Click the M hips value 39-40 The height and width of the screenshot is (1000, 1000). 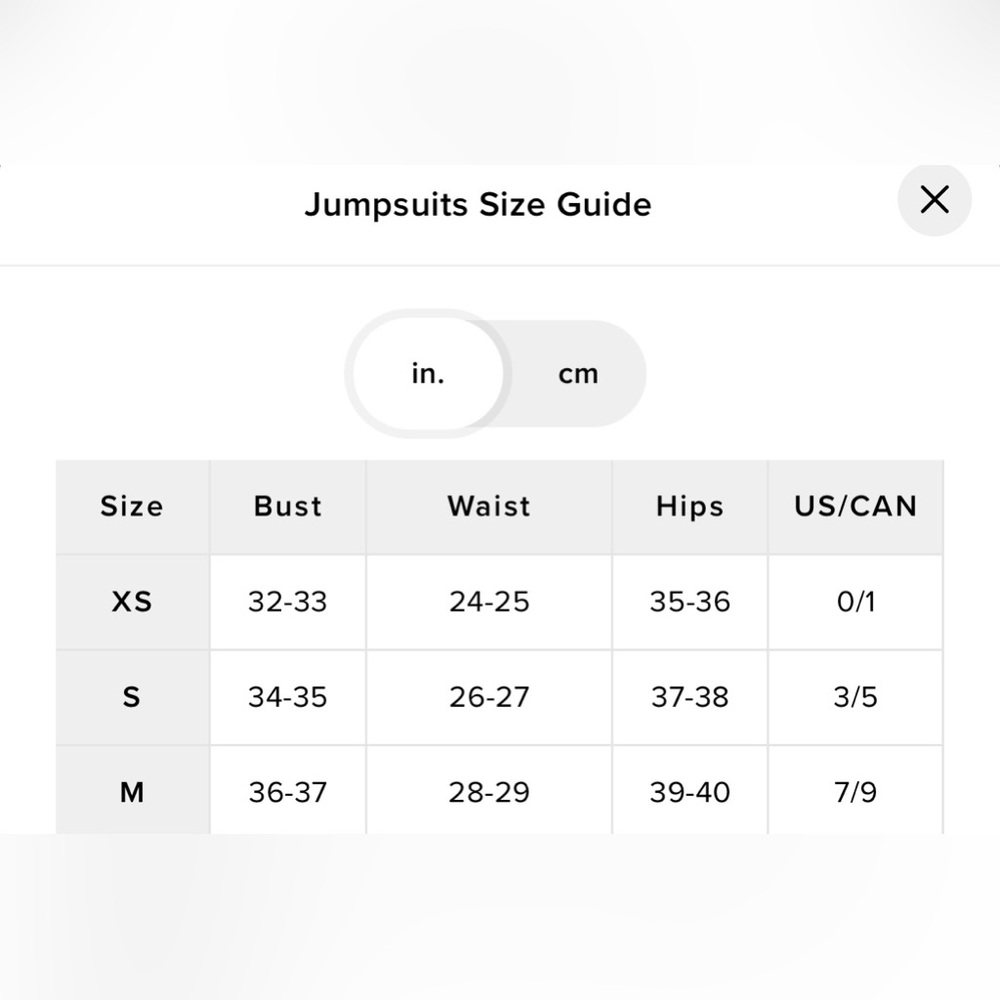pyautogui.click(x=690, y=793)
